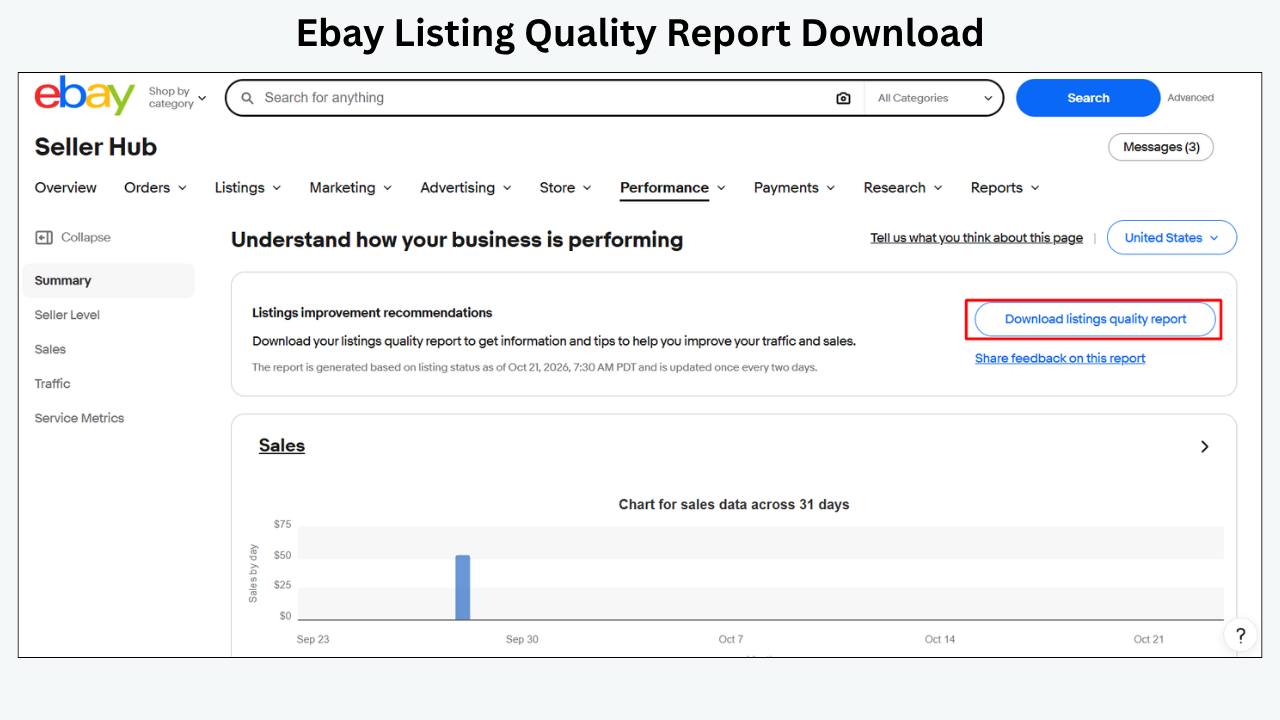Expand the Listings menu
Screen dimensions: 1280x720
[248, 188]
